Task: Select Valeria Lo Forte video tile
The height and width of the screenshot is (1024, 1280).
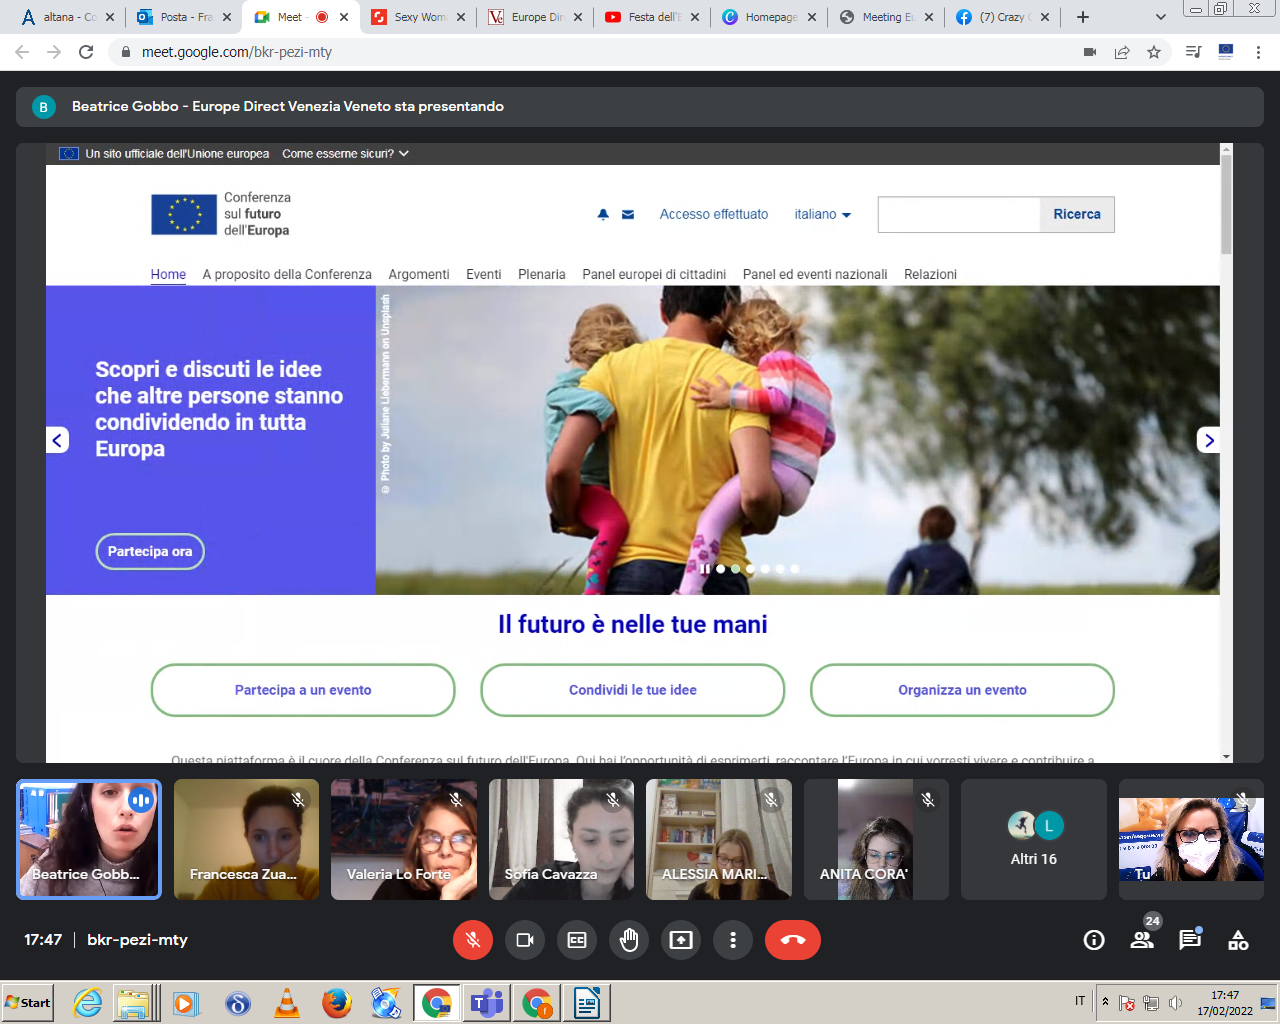Action: tap(404, 840)
